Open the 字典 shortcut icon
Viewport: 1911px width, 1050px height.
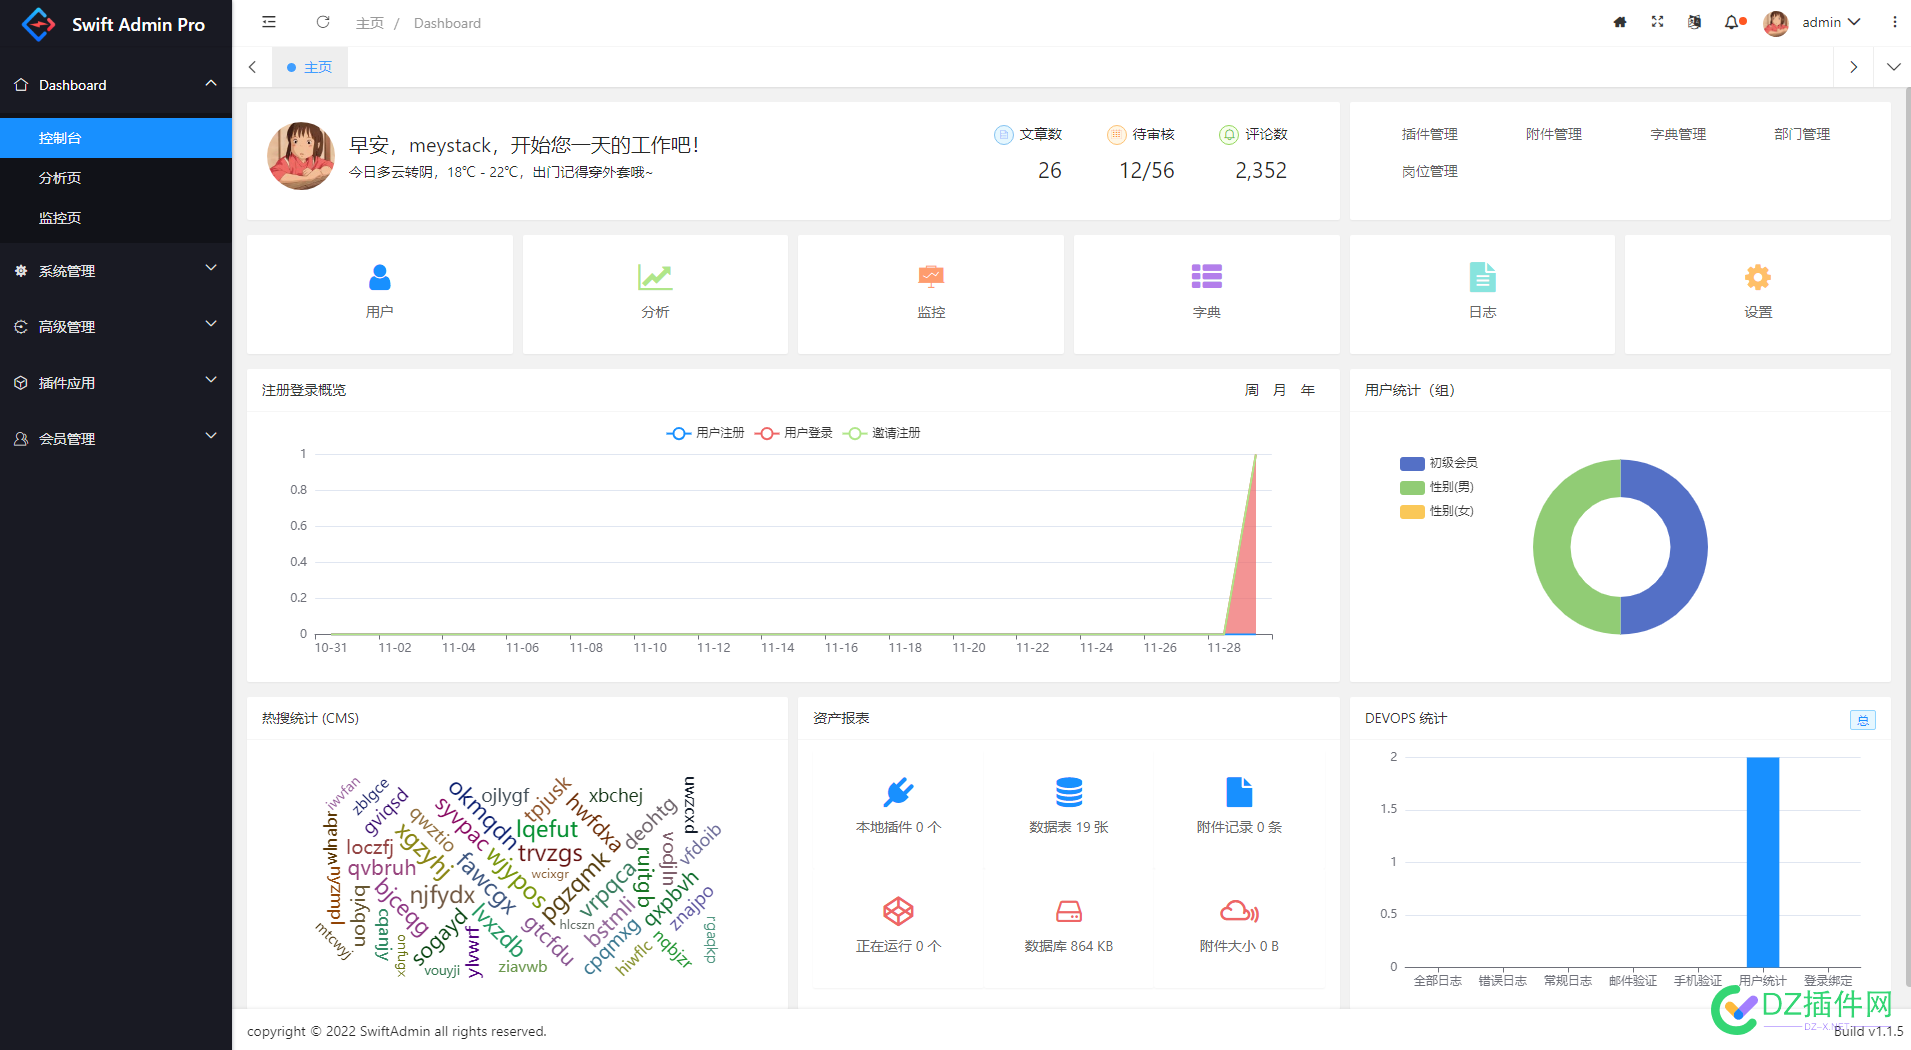tap(1207, 277)
